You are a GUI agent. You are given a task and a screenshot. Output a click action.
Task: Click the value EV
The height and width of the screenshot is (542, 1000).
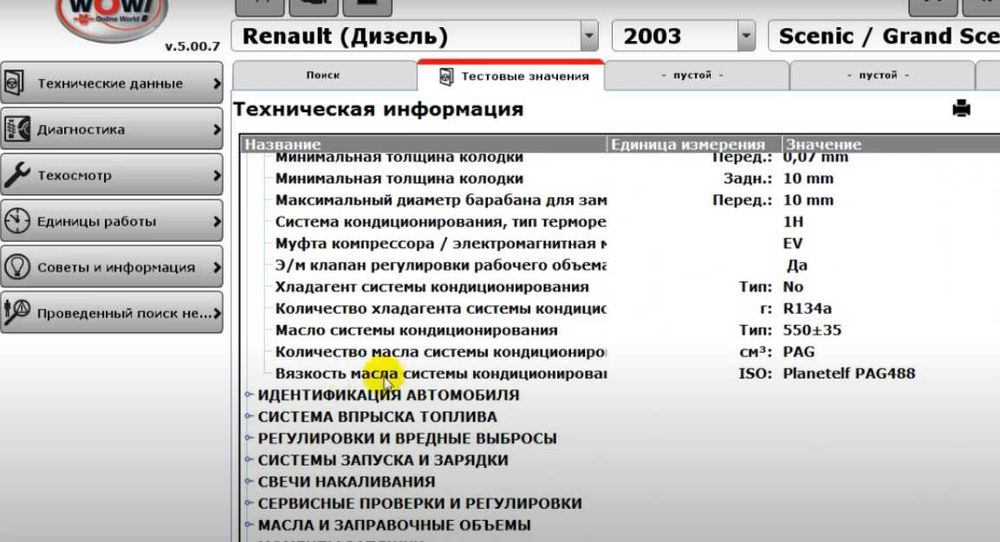(793, 244)
